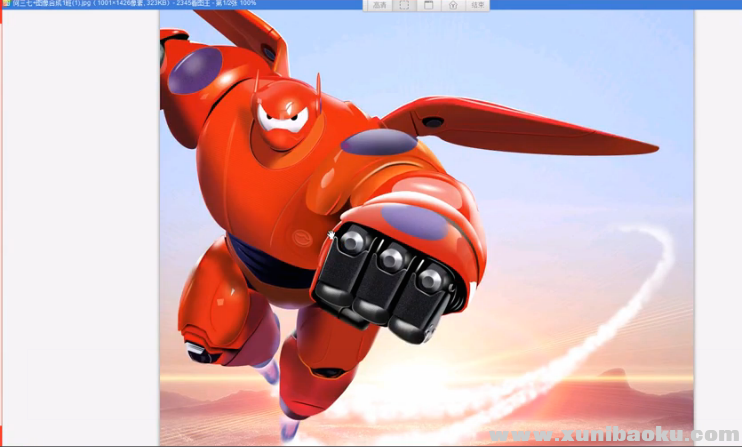742x447 pixels.
Task: Click the 高清 (HD) button in floating toolbar
Action: tap(379, 5)
